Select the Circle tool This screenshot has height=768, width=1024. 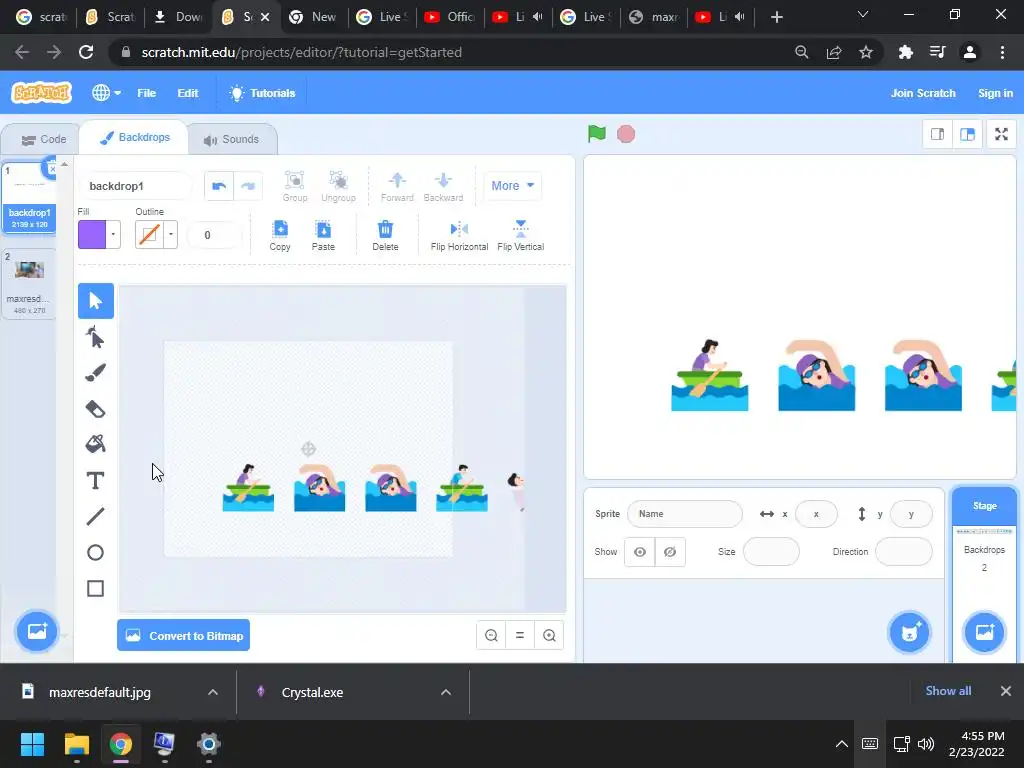click(x=95, y=552)
